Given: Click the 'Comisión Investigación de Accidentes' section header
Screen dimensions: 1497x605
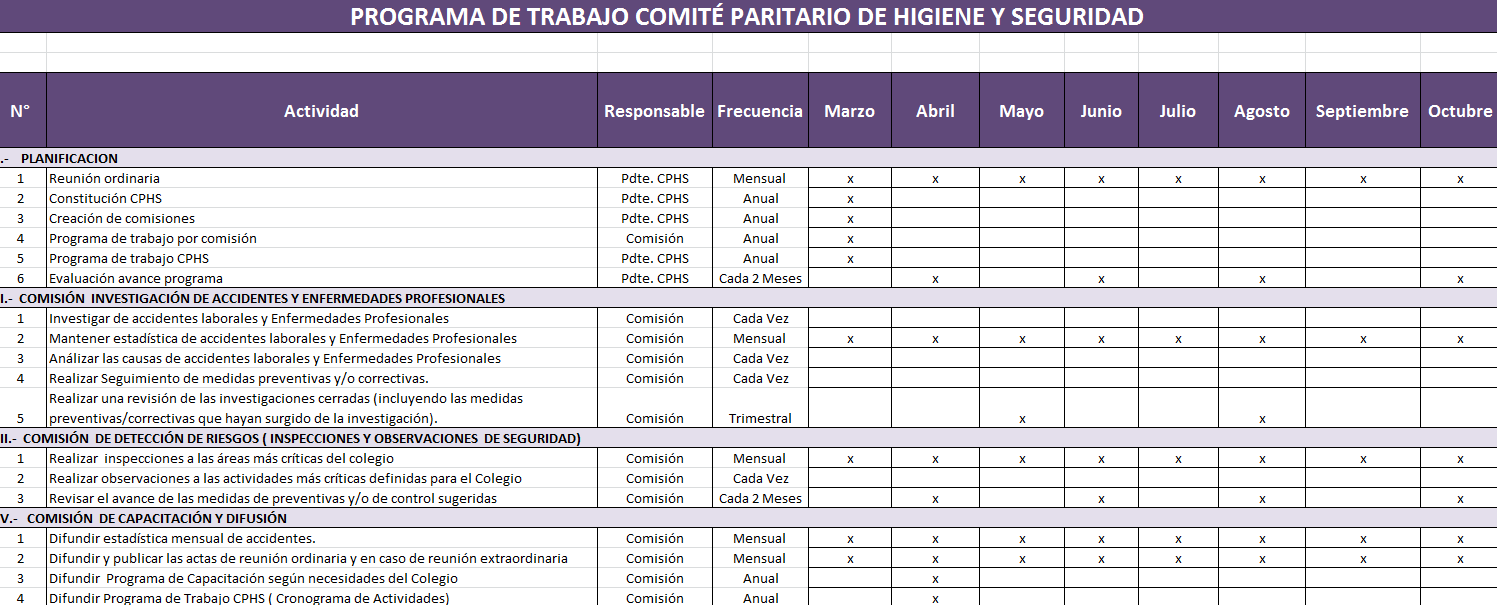Looking at the screenshot, I should tap(262, 298).
